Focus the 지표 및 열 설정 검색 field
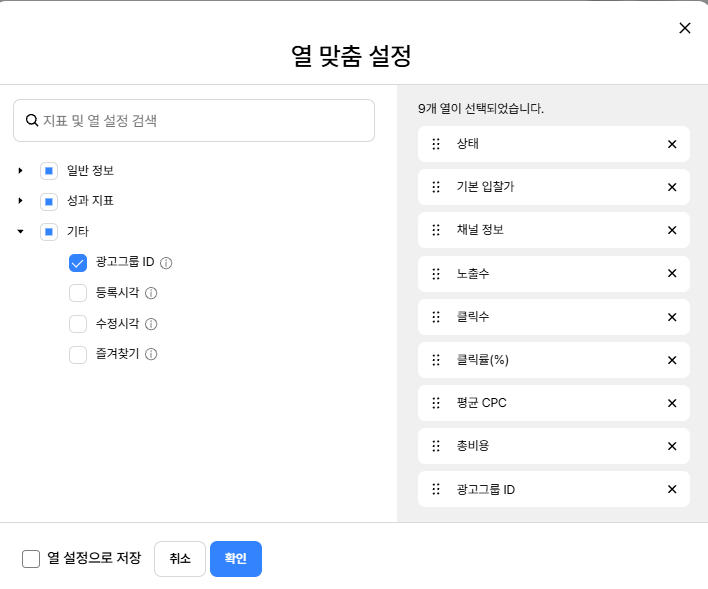This screenshot has height=589, width=708. coord(194,121)
